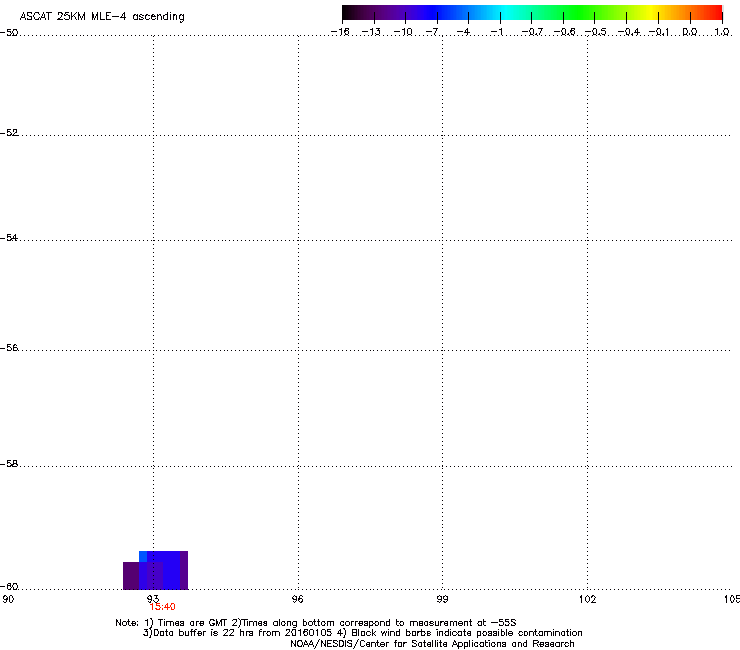This screenshot has height=650, width=740.
Task: Click the '-0.1' colorbar tick label
Action: tap(660, 32)
